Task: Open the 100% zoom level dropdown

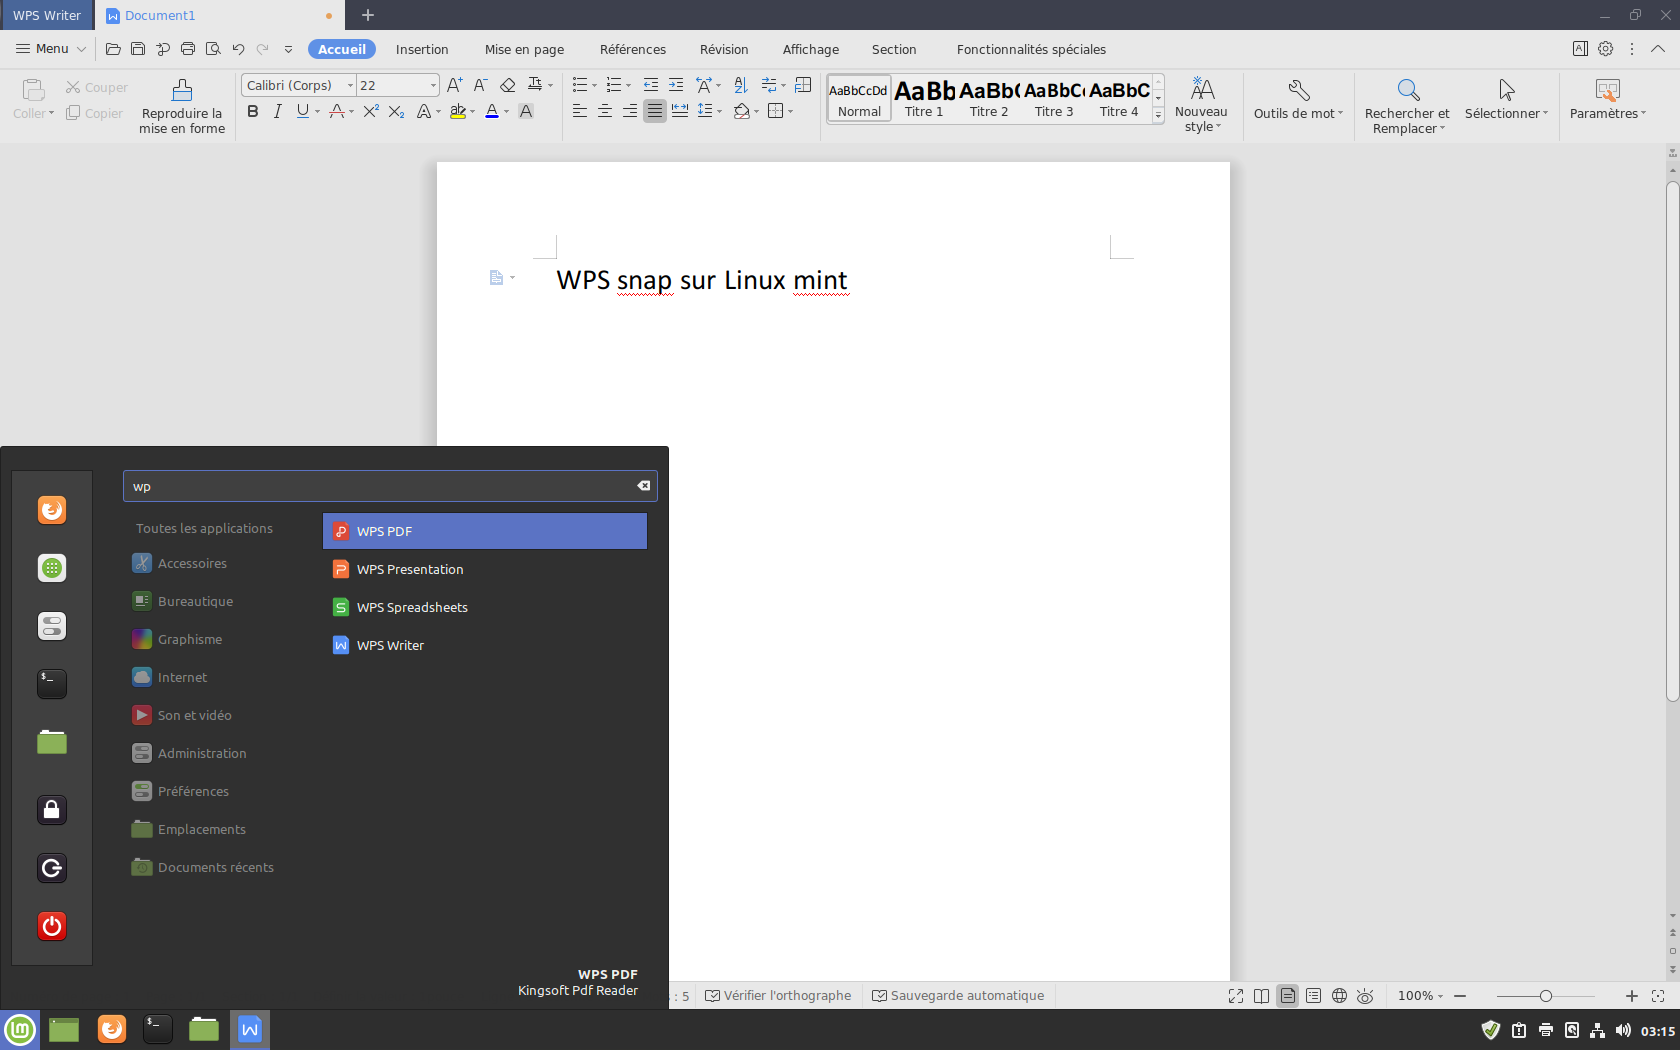Action: tap(1420, 996)
